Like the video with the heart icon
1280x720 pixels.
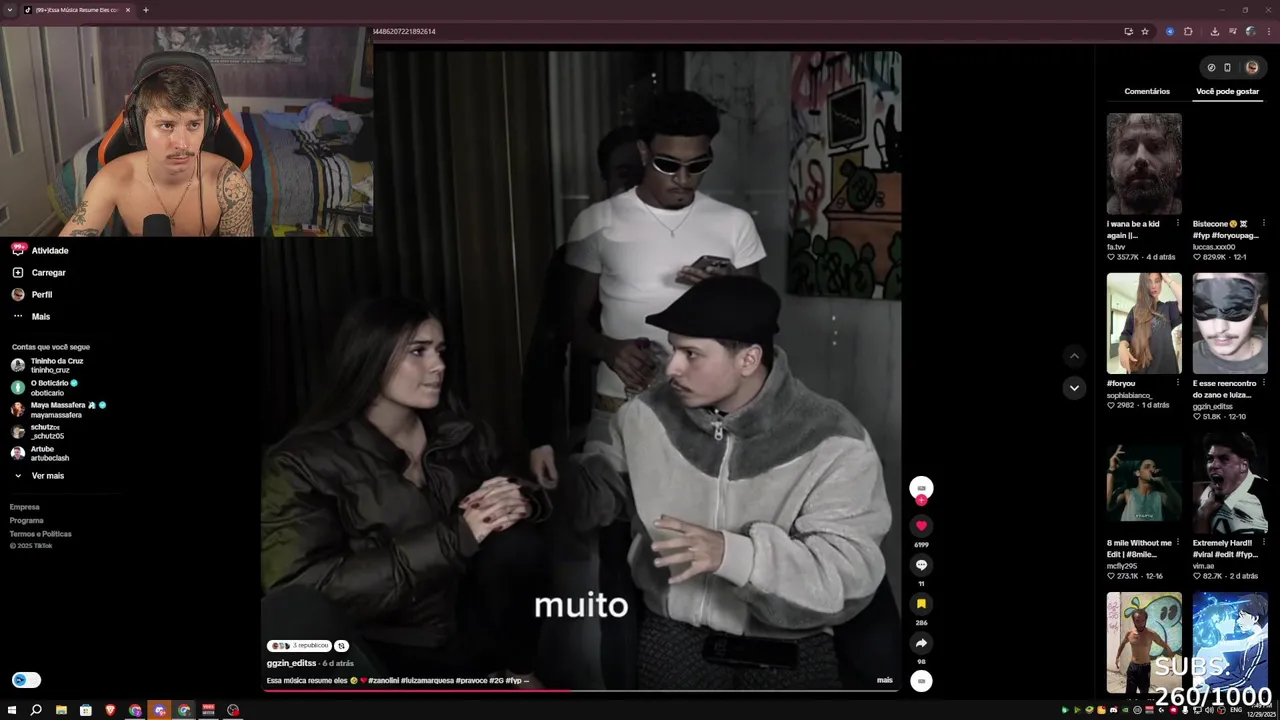click(x=921, y=526)
